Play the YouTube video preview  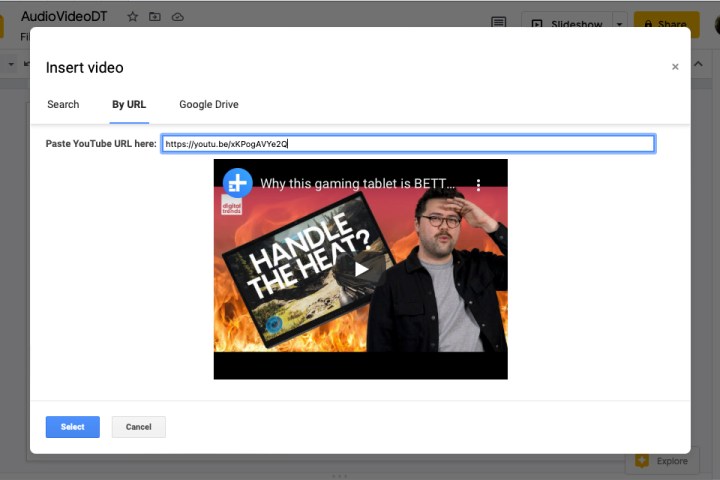click(361, 268)
